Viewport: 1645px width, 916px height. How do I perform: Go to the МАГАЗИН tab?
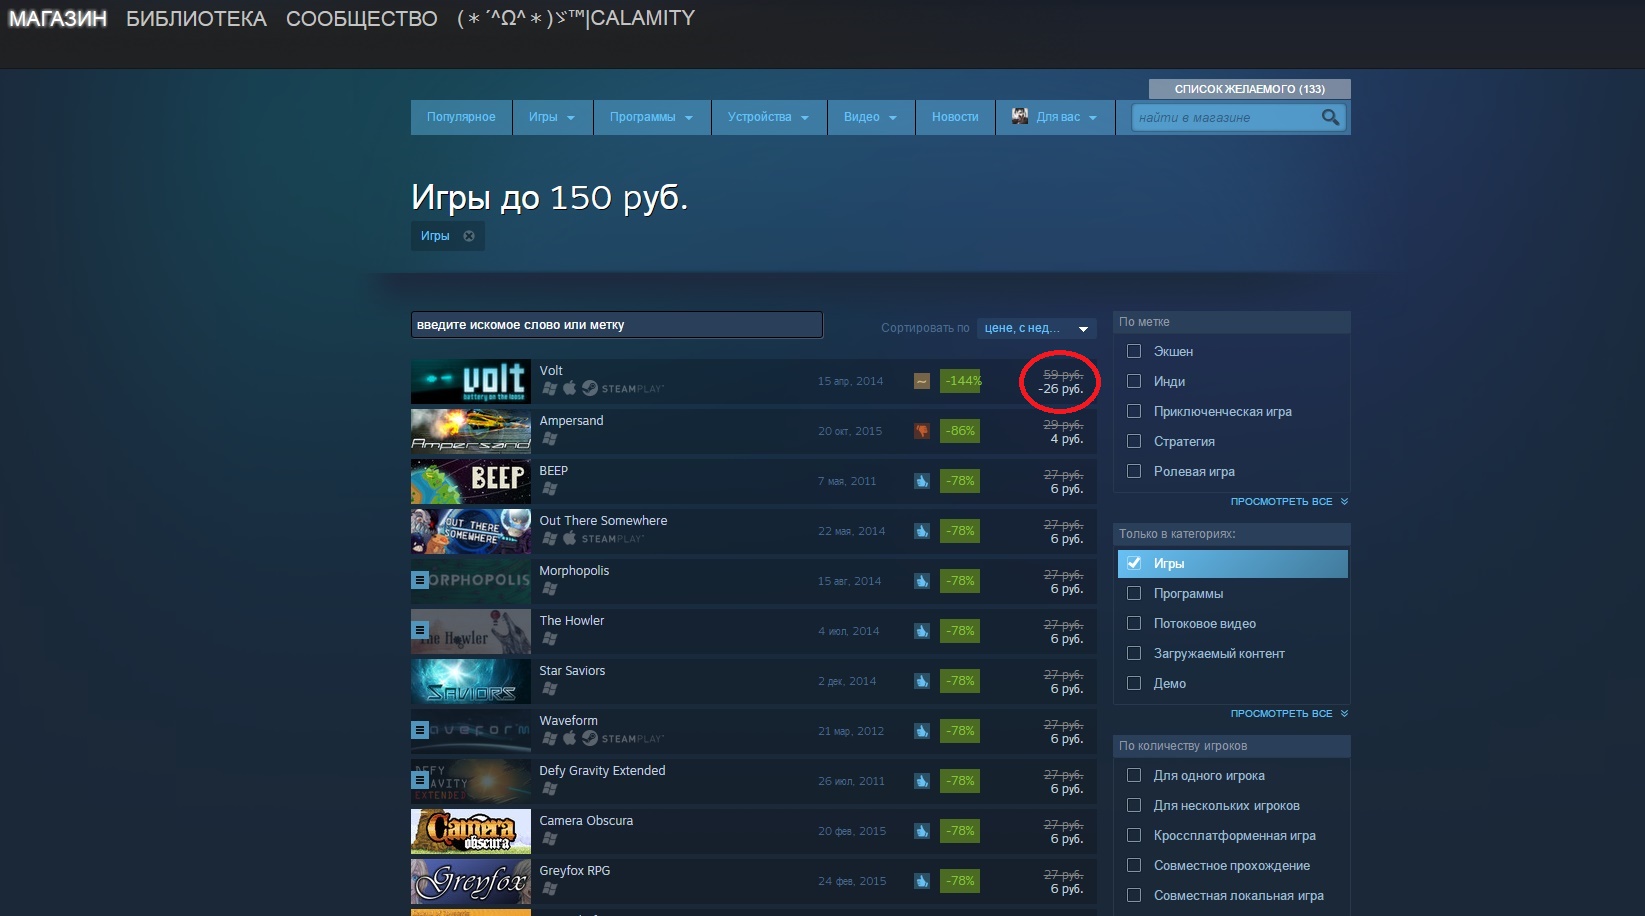pyautogui.click(x=58, y=19)
